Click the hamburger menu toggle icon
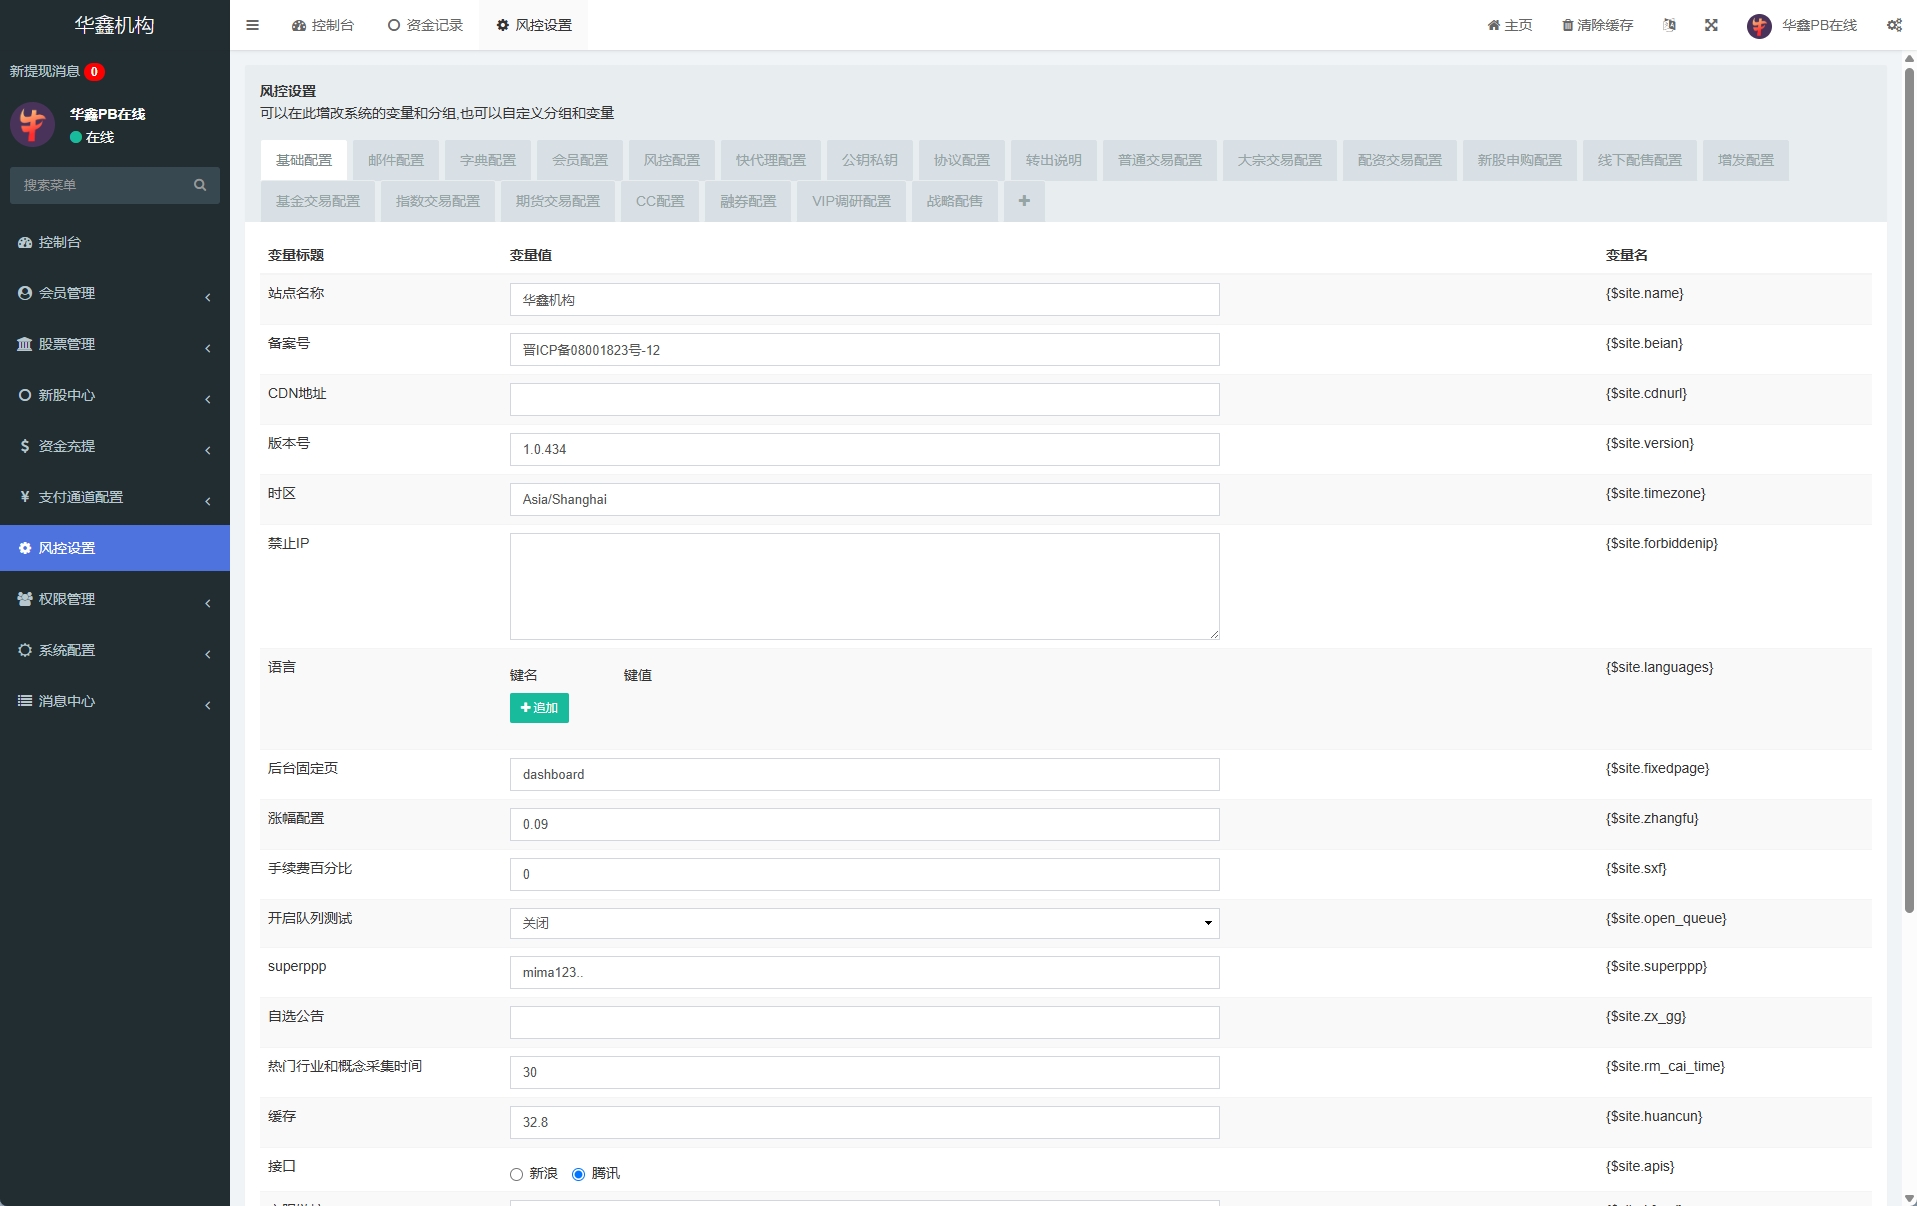1917x1206 pixels. tap(252, 25)
